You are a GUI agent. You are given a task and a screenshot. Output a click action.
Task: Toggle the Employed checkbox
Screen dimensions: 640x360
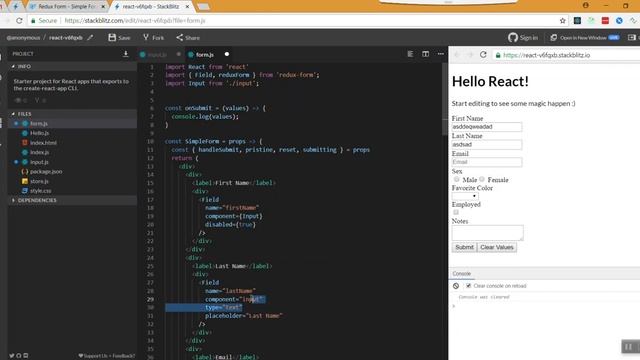[456, 212]
